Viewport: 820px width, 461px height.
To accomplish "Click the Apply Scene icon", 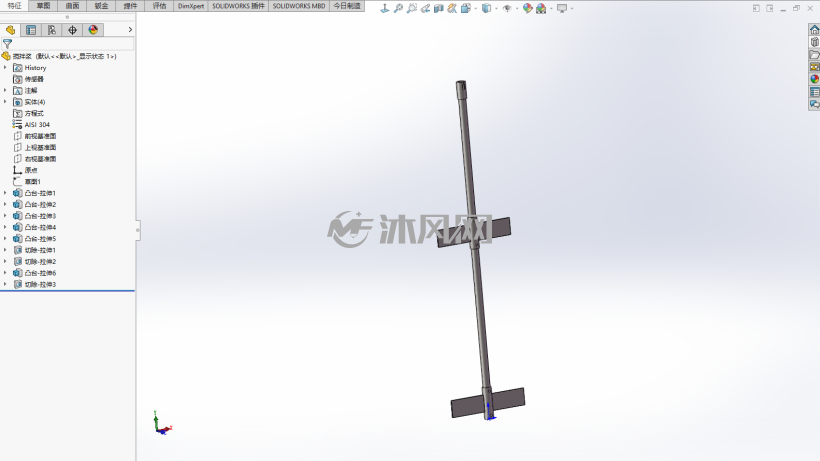I will 541,8.
